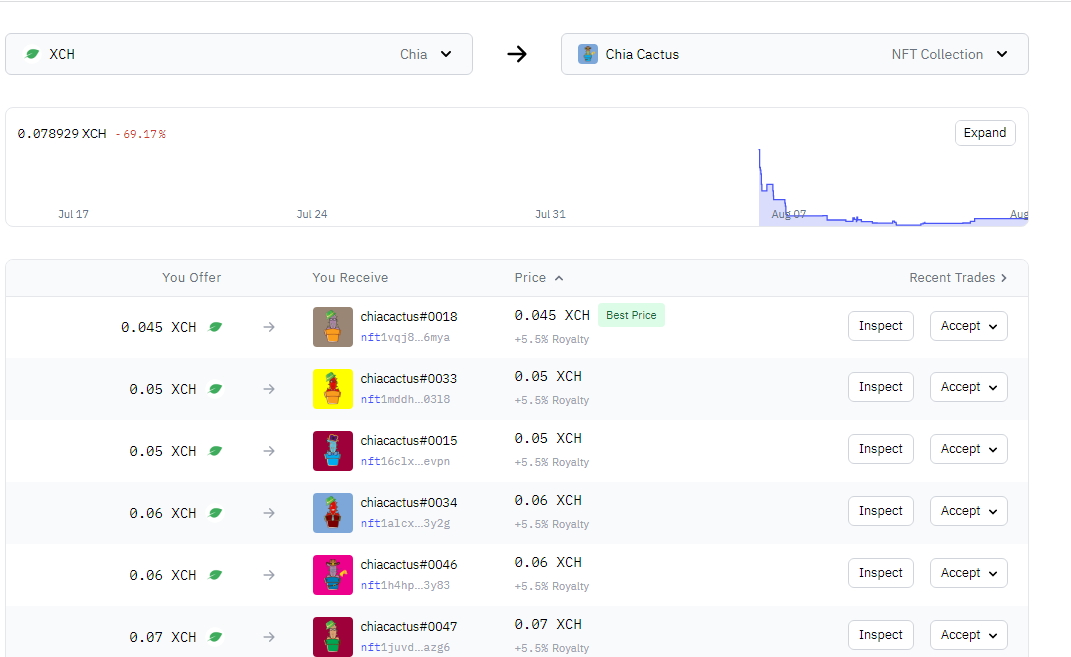Inspect the chiacactus#0033 offer

pos(880,387)
